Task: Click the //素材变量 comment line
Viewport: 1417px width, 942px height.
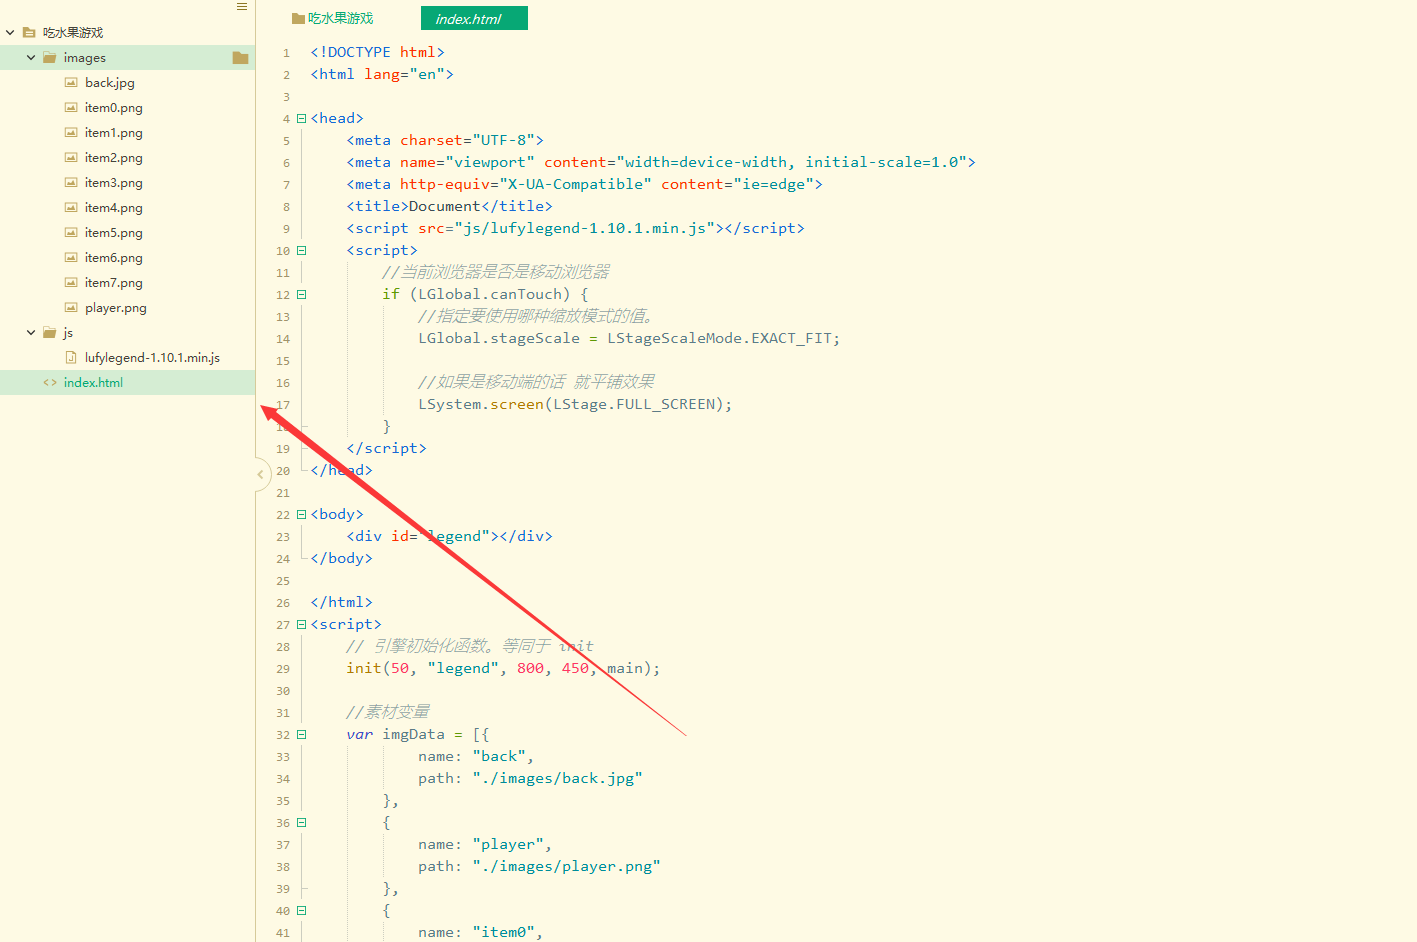Action: coord(388,712)
